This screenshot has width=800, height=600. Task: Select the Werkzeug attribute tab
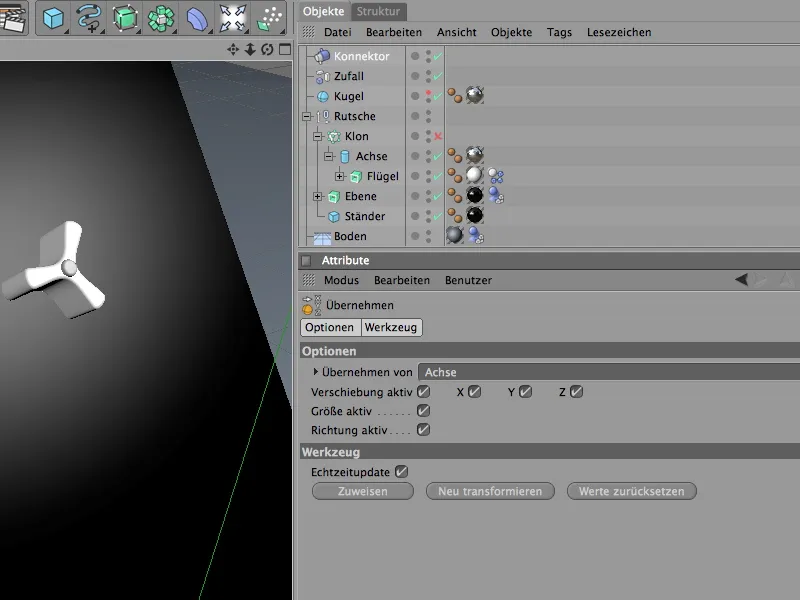[391, 327]
